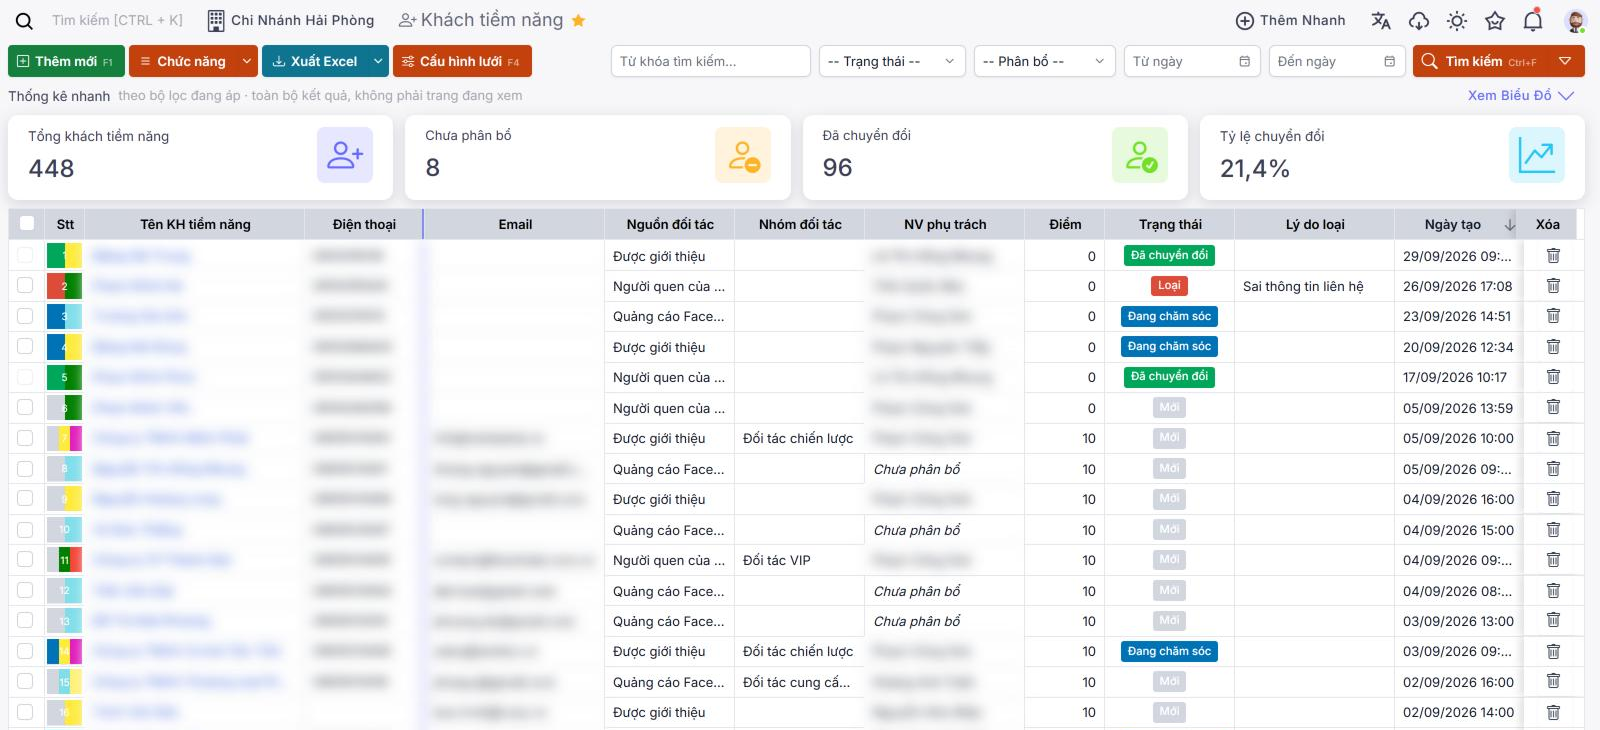Click the calendar icon in Từ ngày field
This screenshot has width=1600, height=730.
coord(1244,61)
